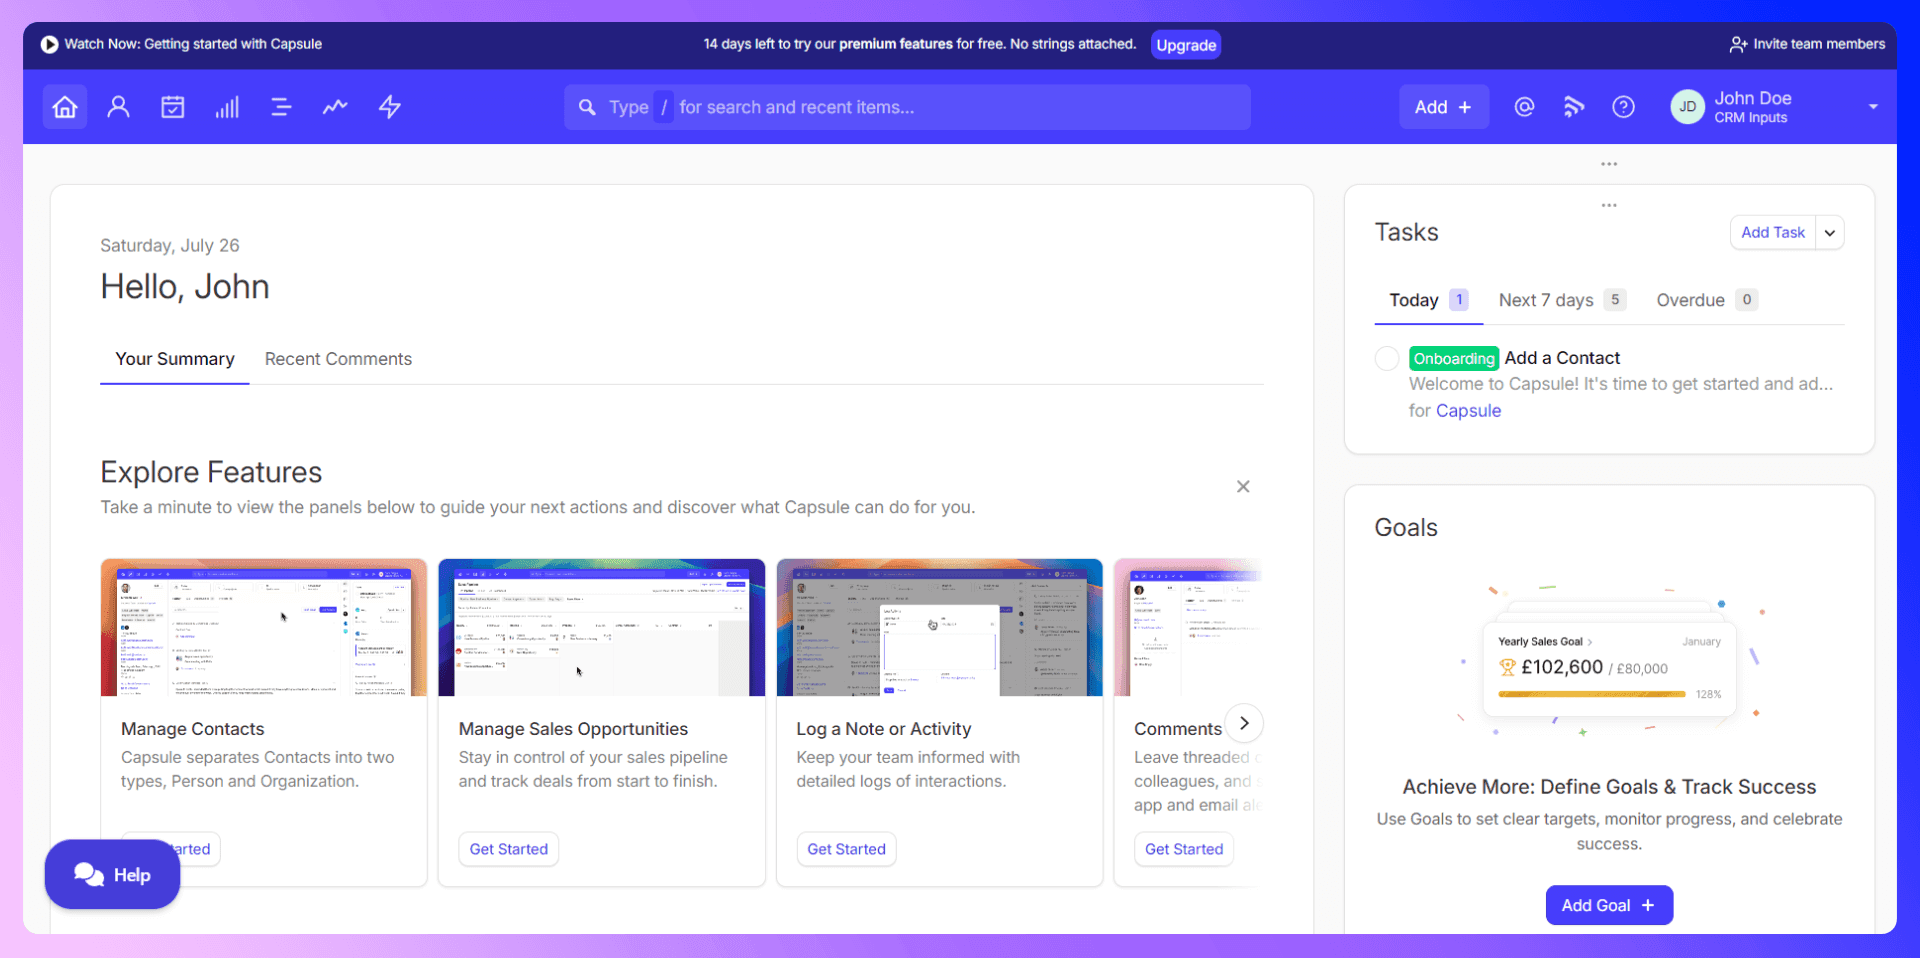Show next Explore Features cards

[1244, 723]
